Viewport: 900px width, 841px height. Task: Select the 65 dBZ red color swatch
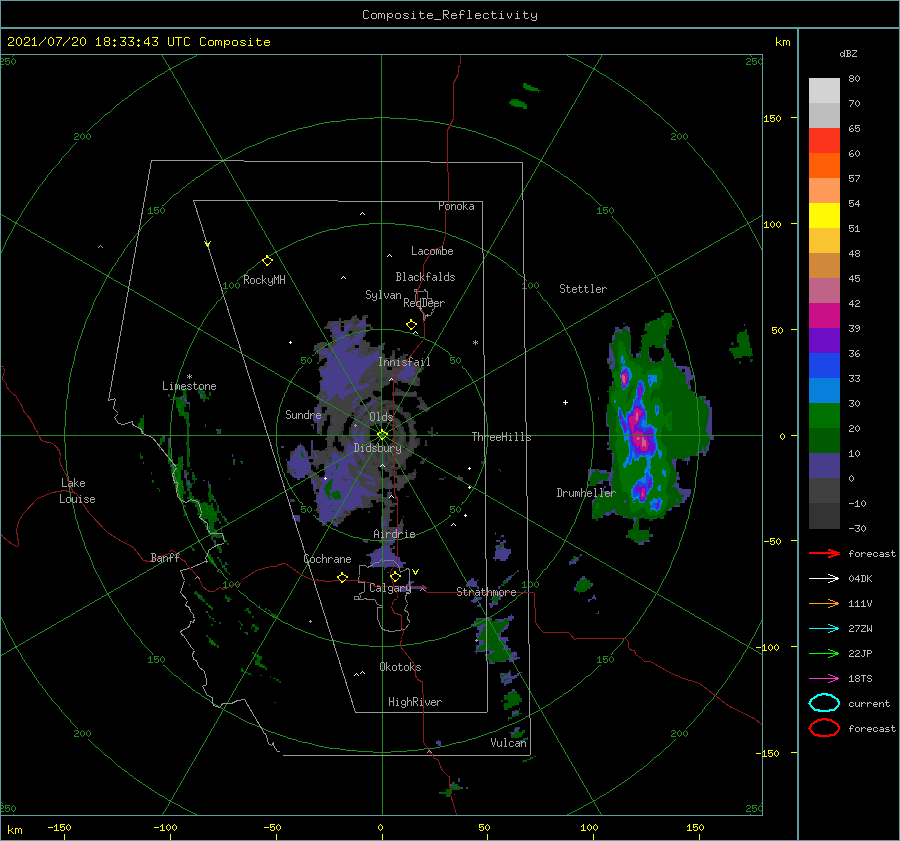pyautogui.click(x=824, y=141)
